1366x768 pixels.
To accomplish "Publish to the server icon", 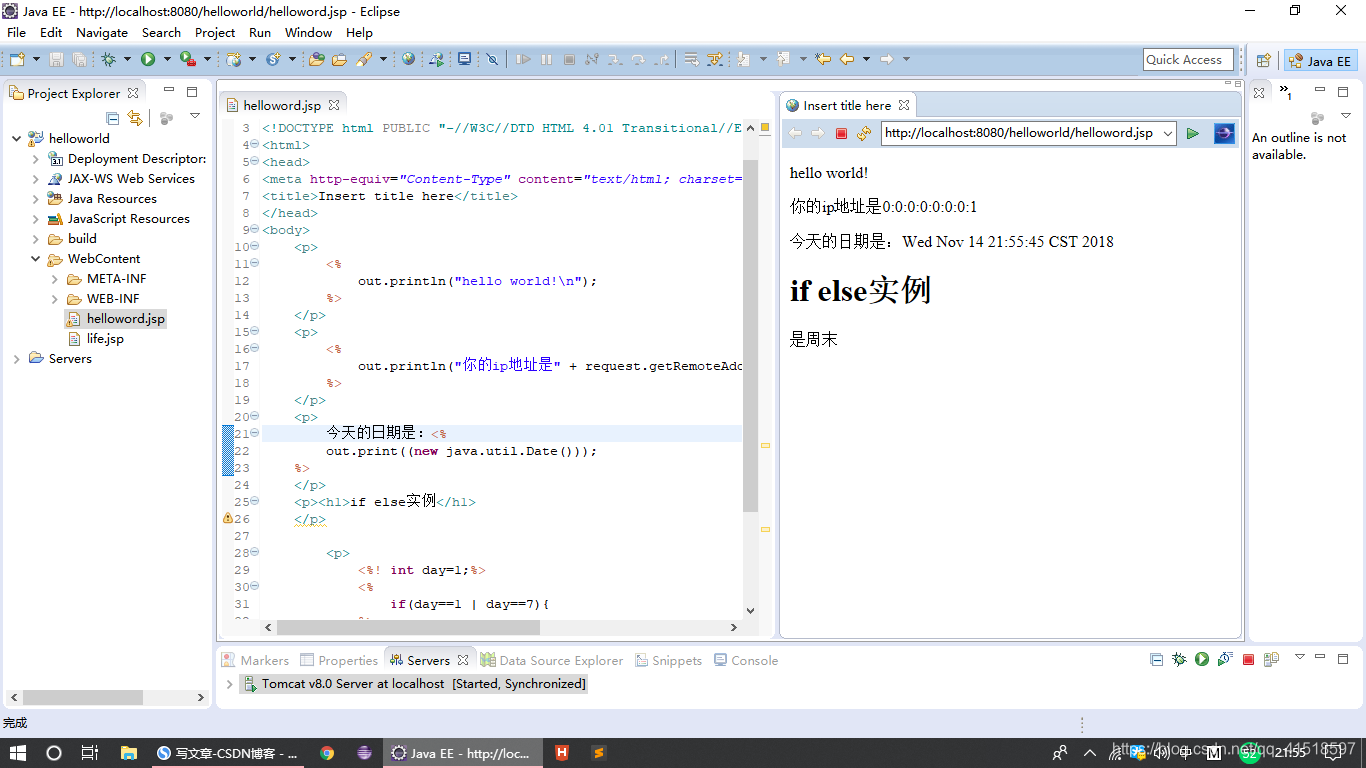I will pos(1271,659).
